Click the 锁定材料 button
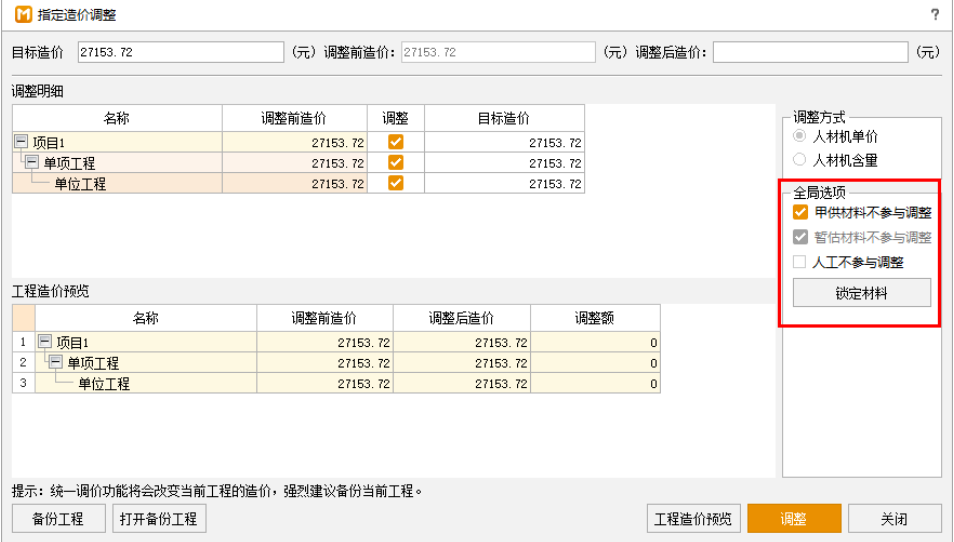This screenshot has height=542, width=954. tap(861, 293)
